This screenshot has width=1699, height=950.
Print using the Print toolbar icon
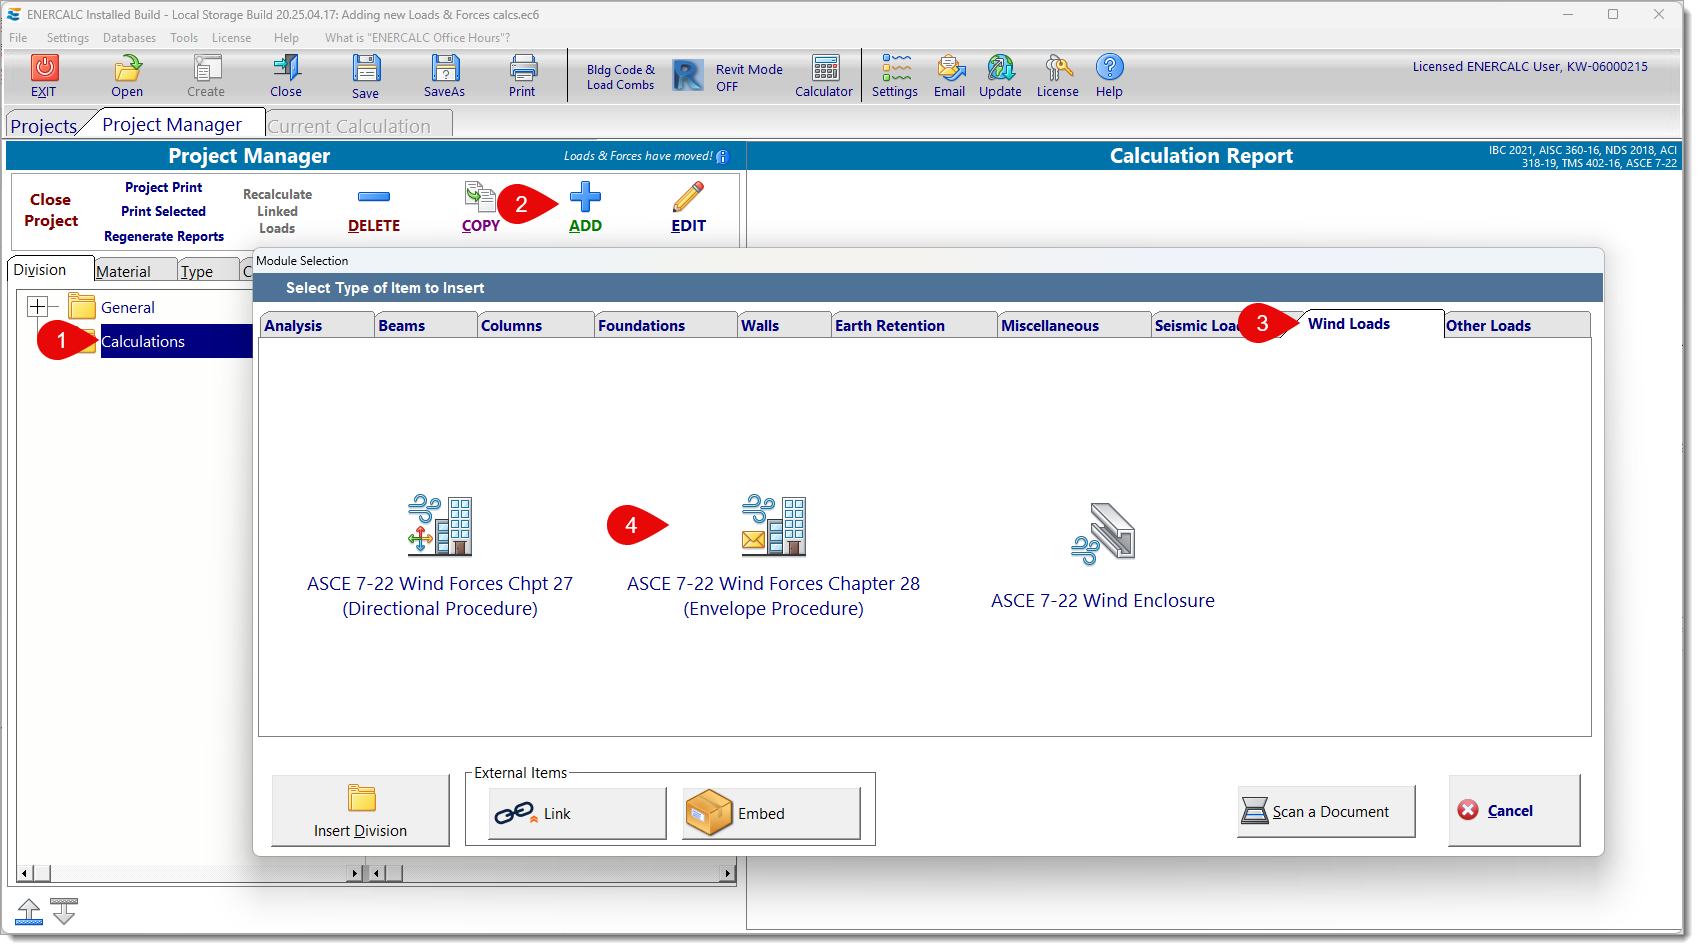click(x=523, y=67)
